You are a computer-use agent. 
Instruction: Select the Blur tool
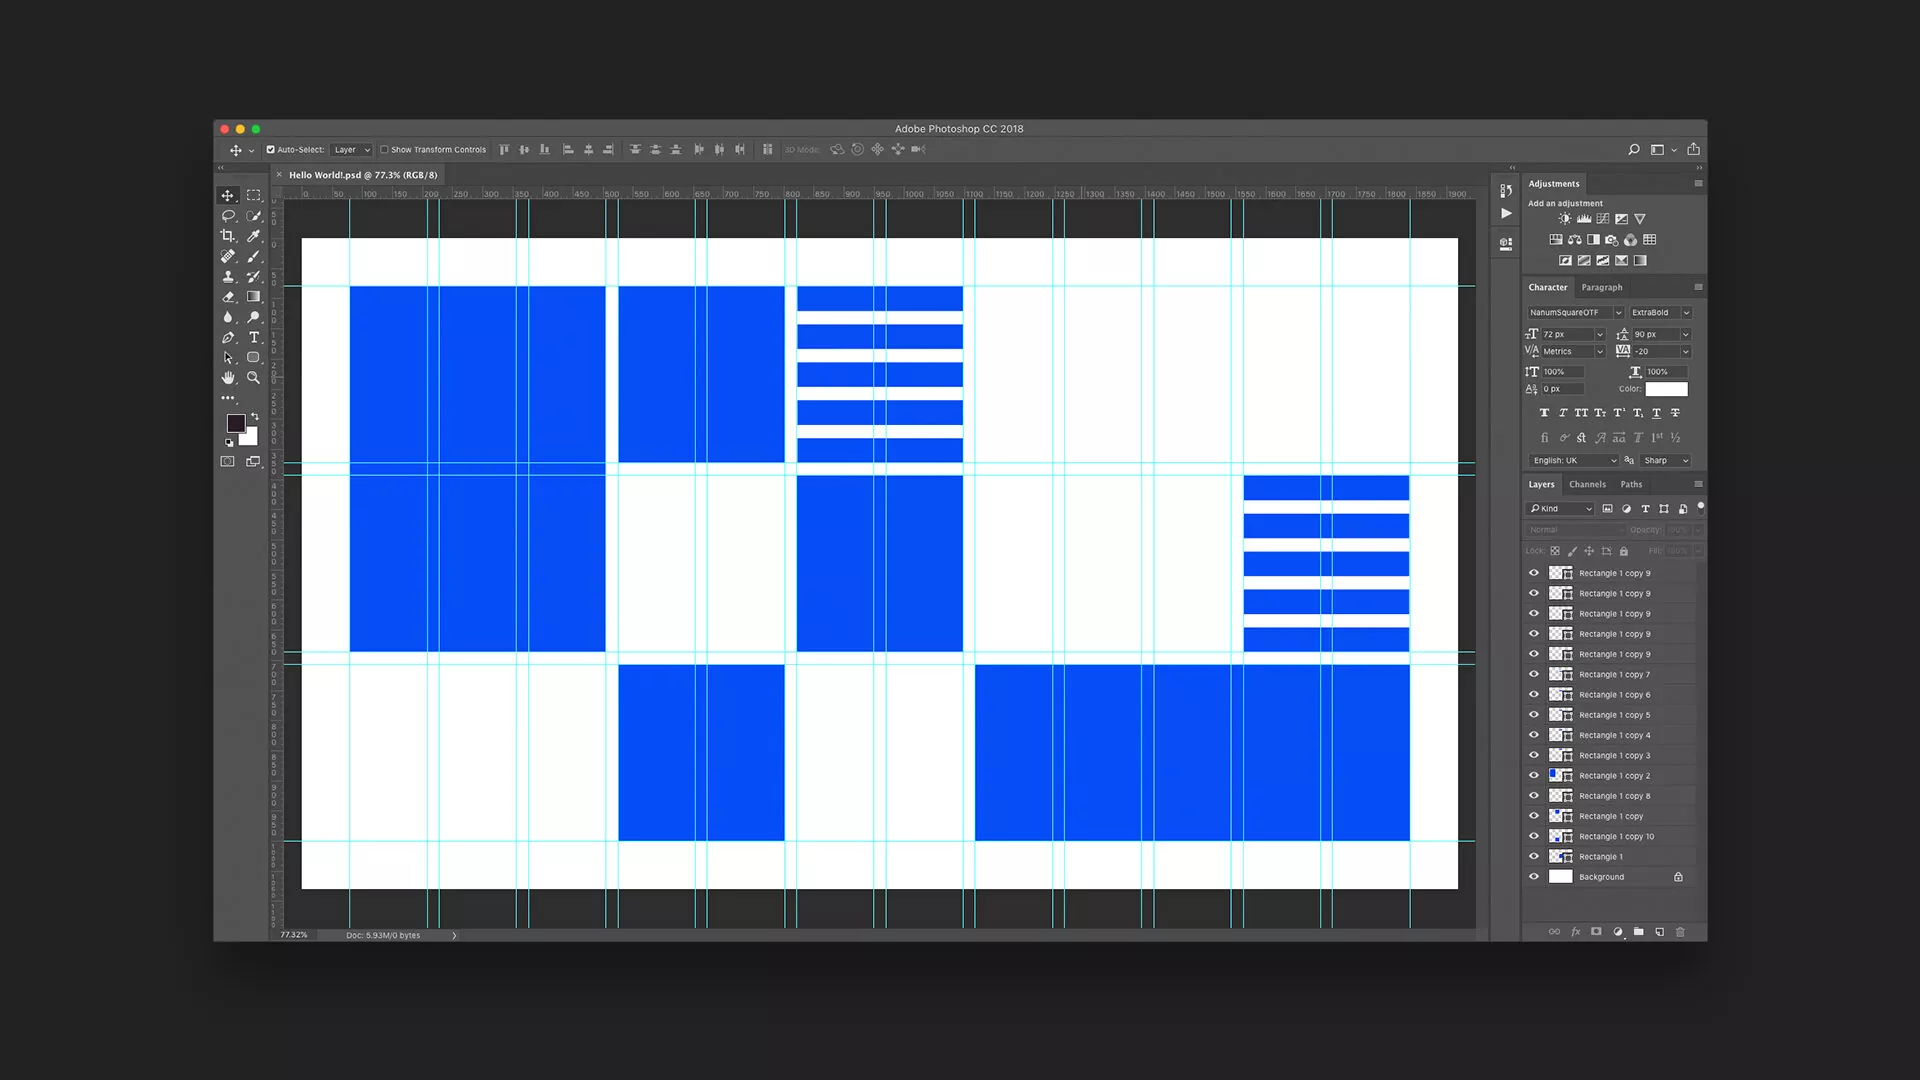click(x=228, y=317)
